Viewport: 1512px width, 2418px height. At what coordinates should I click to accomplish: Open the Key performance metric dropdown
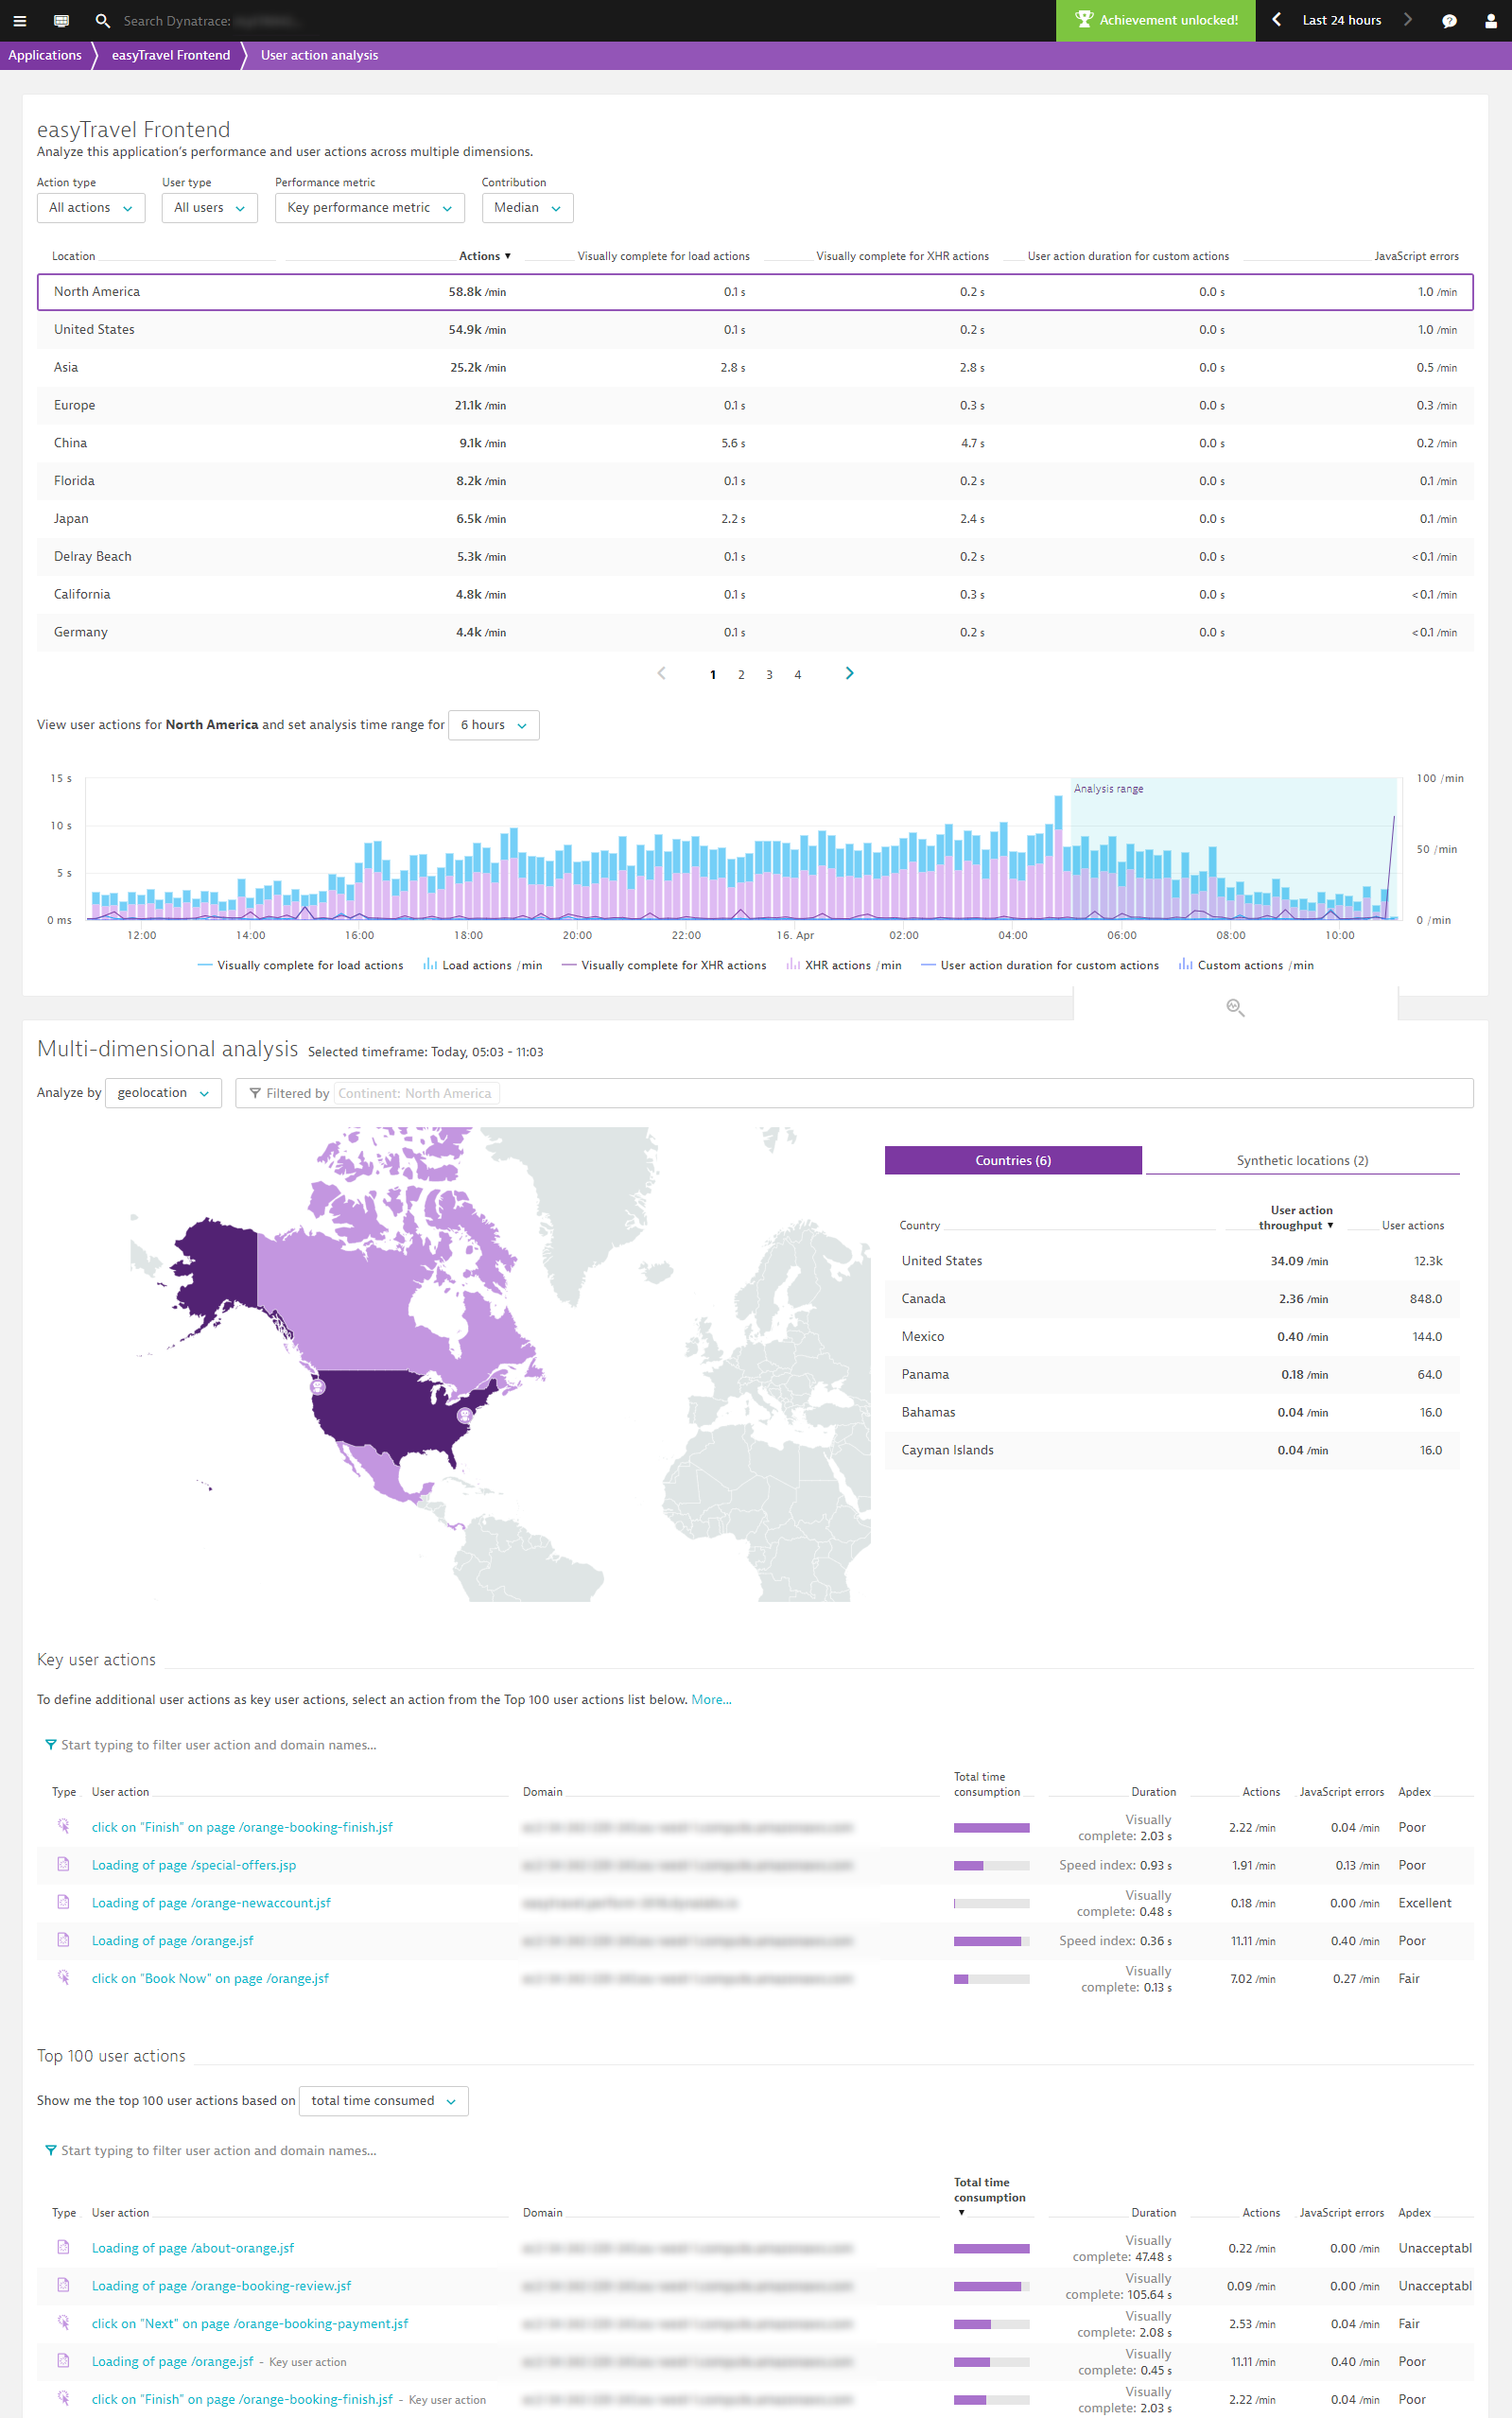370,207
